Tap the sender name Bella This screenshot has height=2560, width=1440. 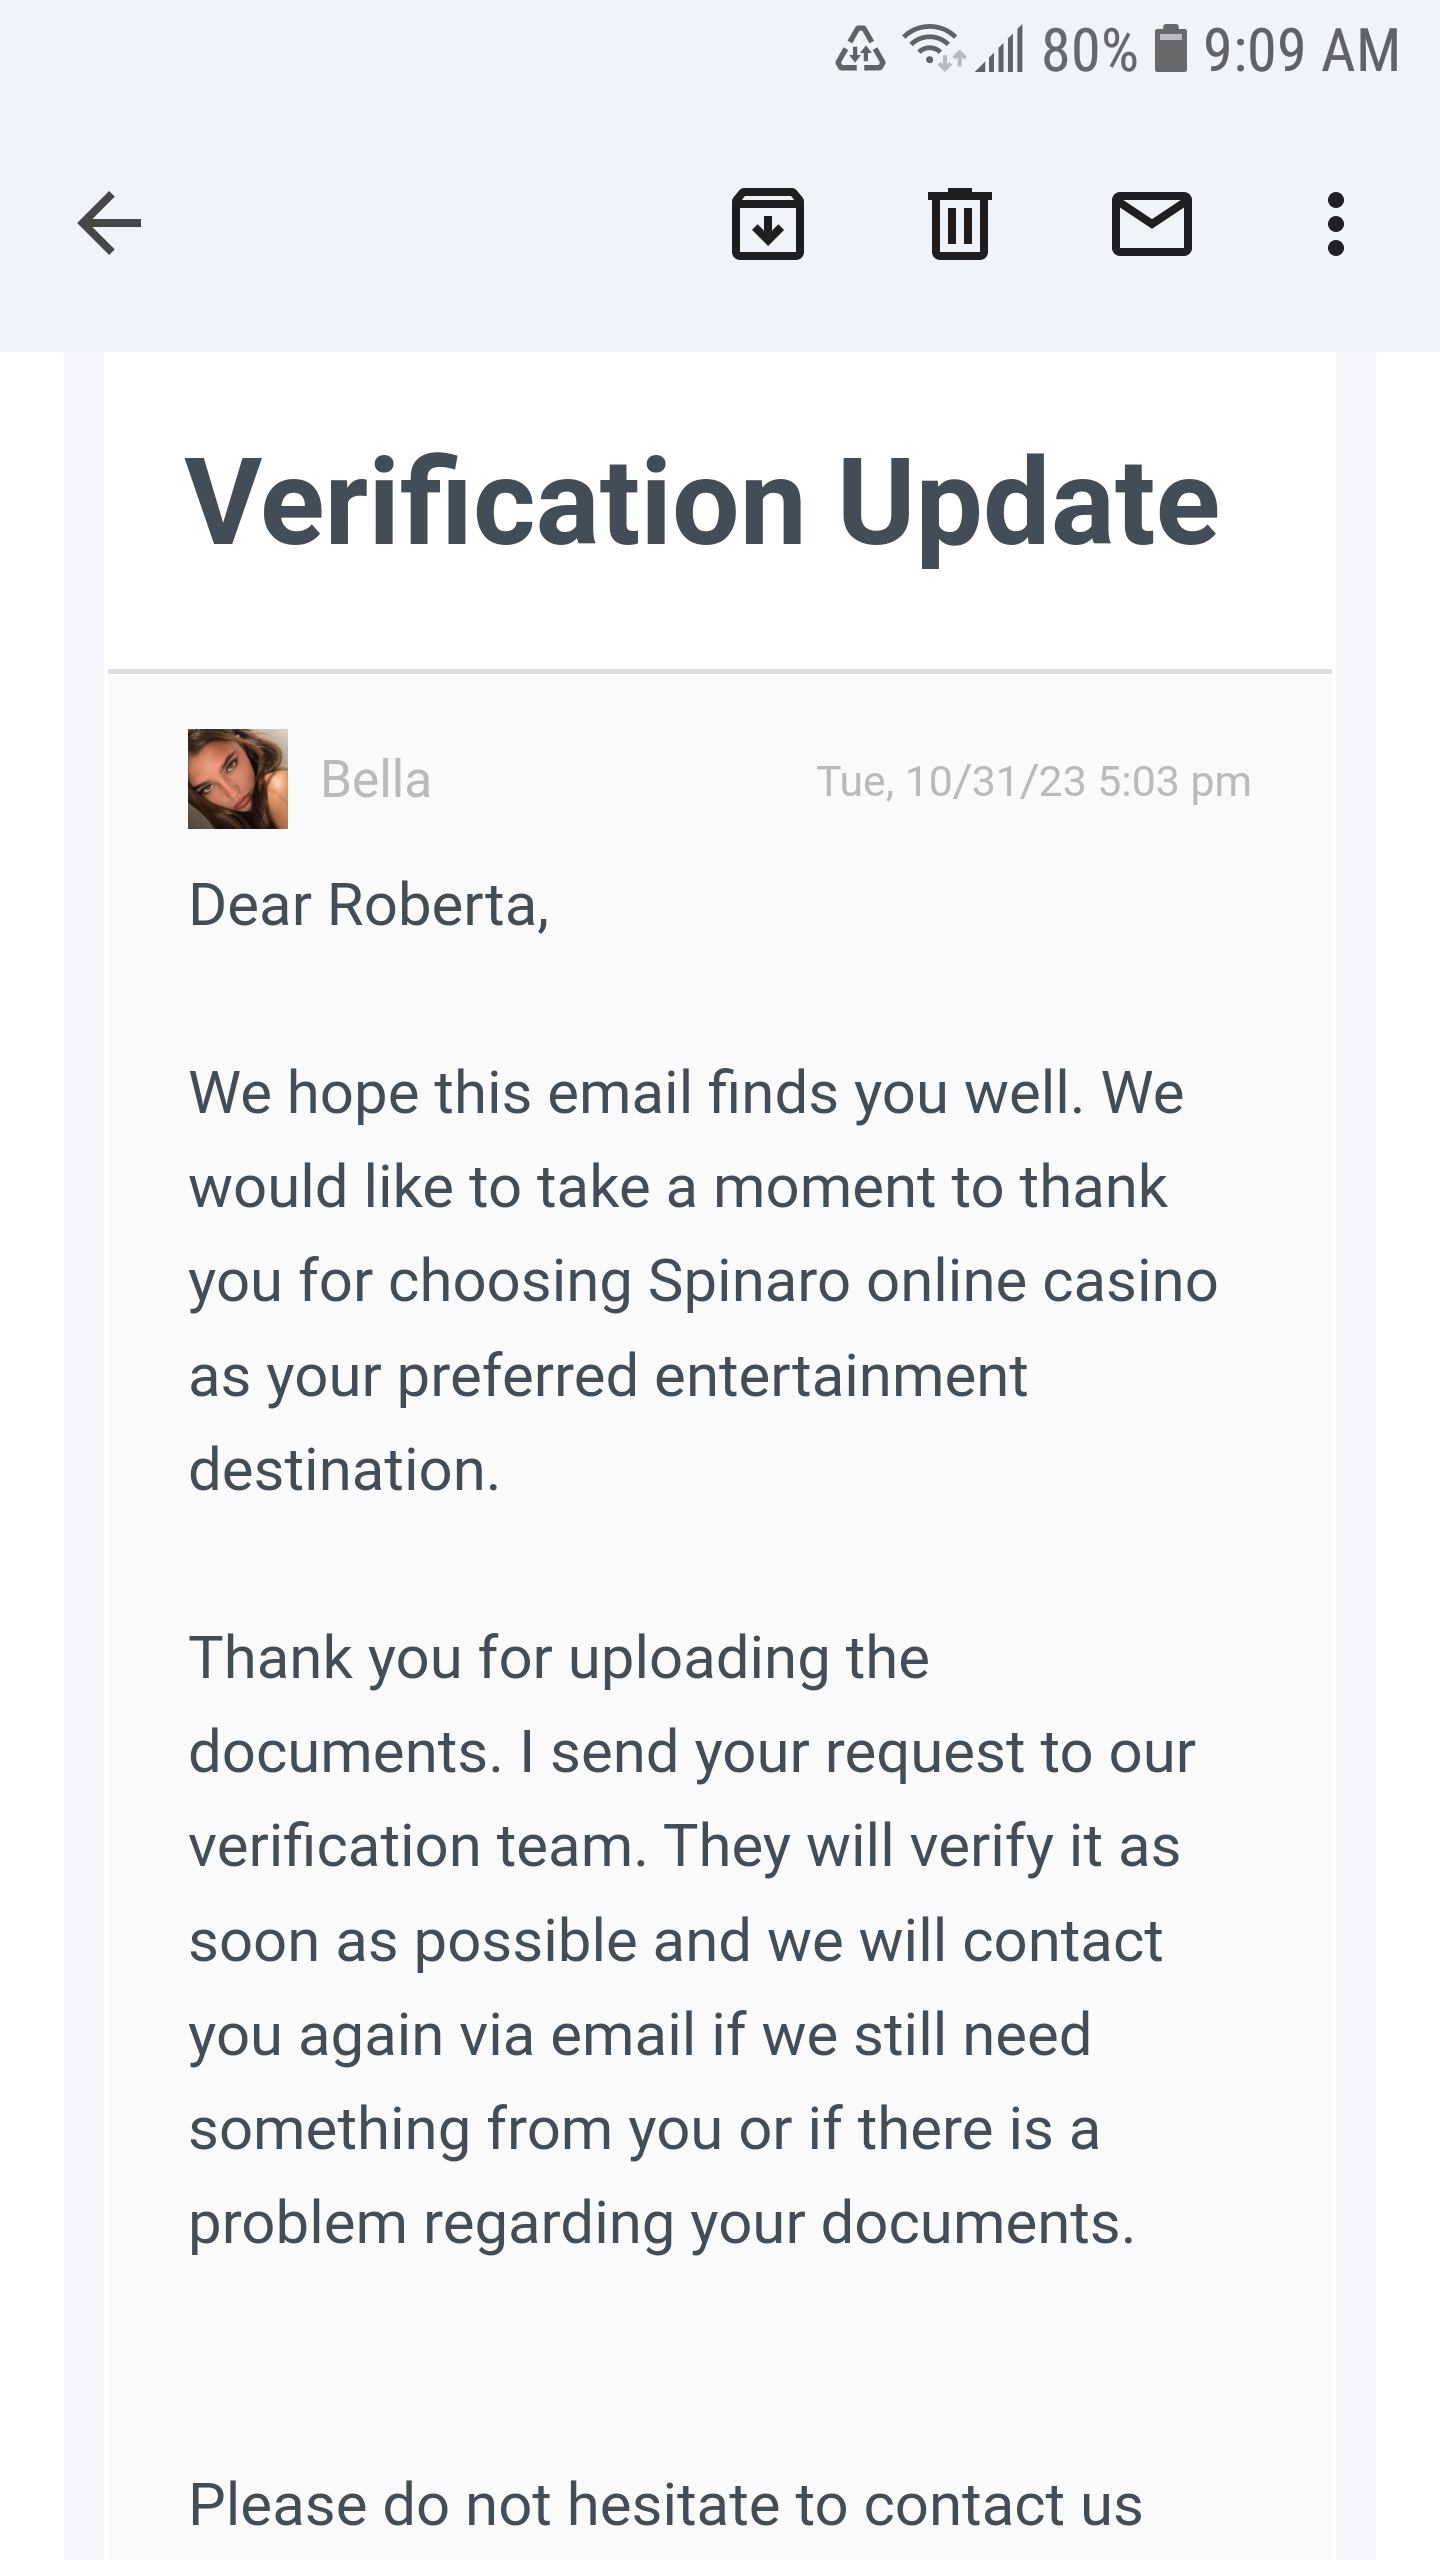375,780
